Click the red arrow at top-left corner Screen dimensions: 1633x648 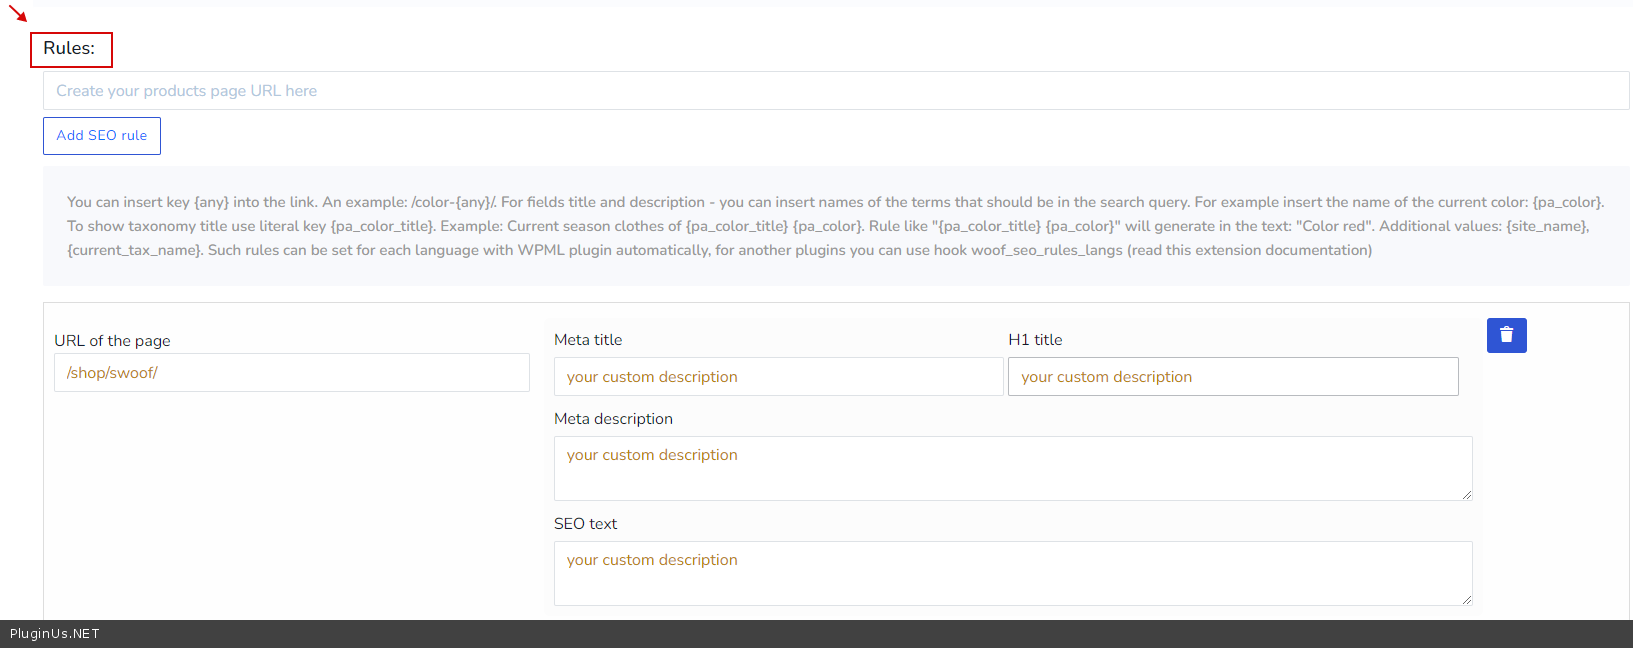pyautogui.click(x=18, y=14)
